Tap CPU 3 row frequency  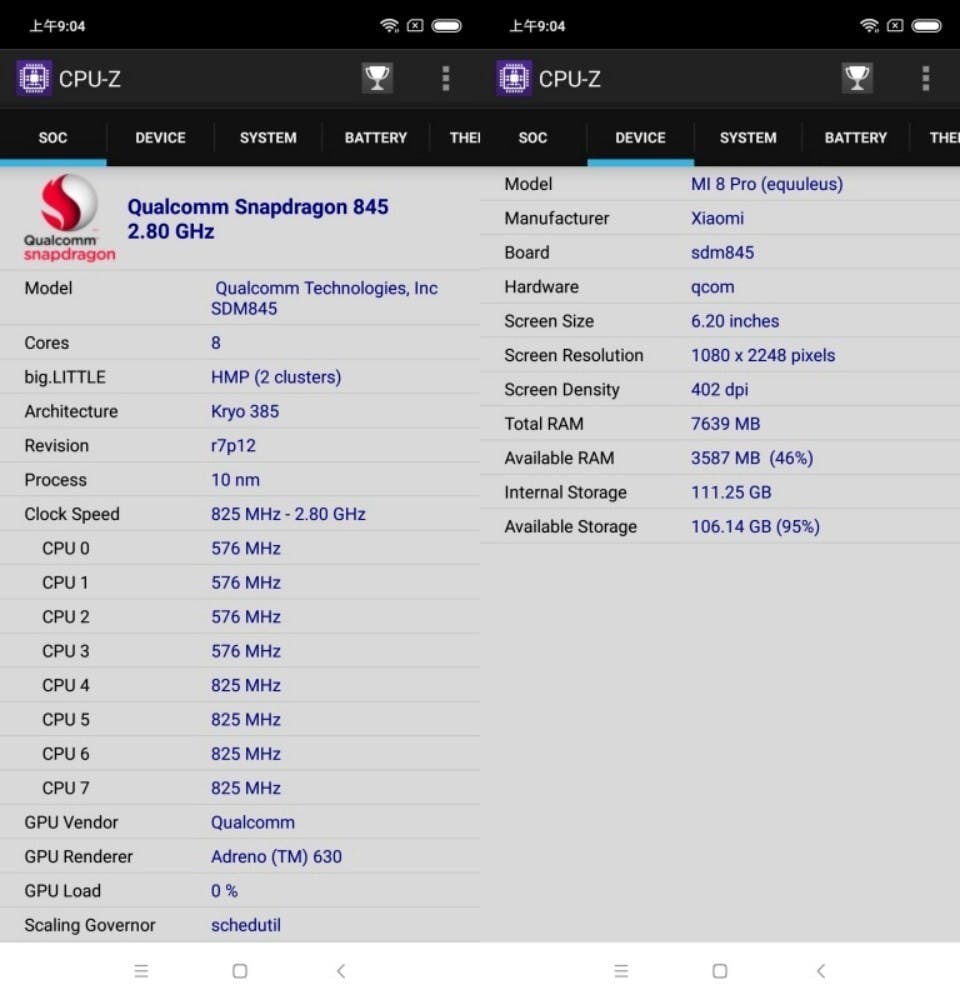click(x=246, y=651)
